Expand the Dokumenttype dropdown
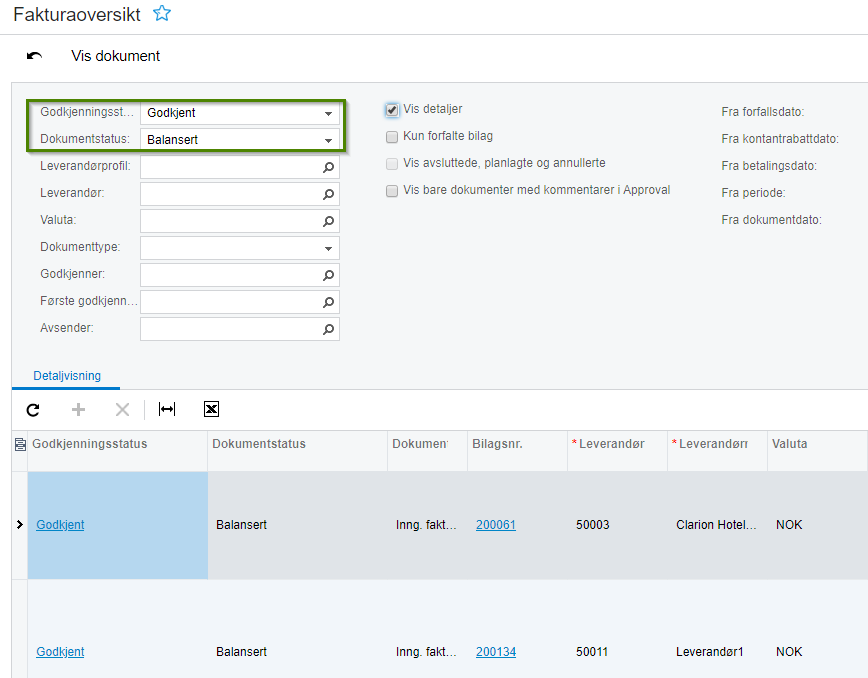 pyautogui.click(x=328, y=248)
